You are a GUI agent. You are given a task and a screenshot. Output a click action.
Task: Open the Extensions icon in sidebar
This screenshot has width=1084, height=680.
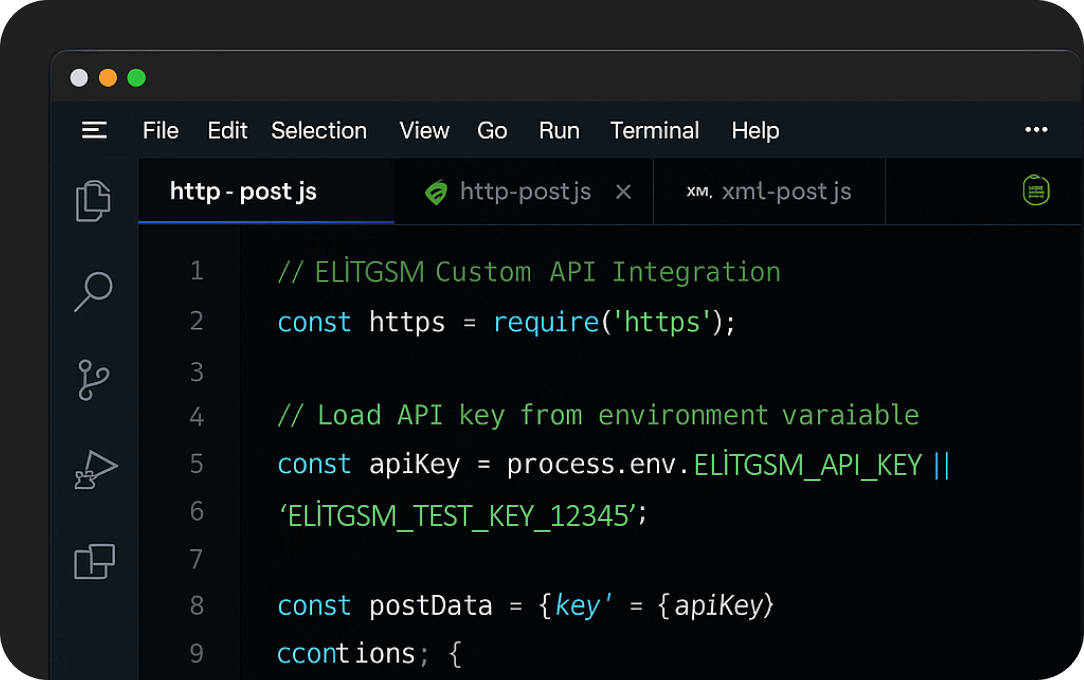(x=94, y=561)
